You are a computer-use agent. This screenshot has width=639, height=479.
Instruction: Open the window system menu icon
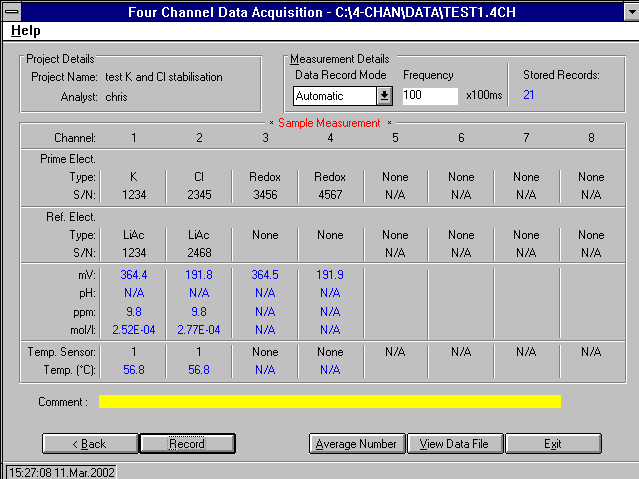tap(12, 11)
